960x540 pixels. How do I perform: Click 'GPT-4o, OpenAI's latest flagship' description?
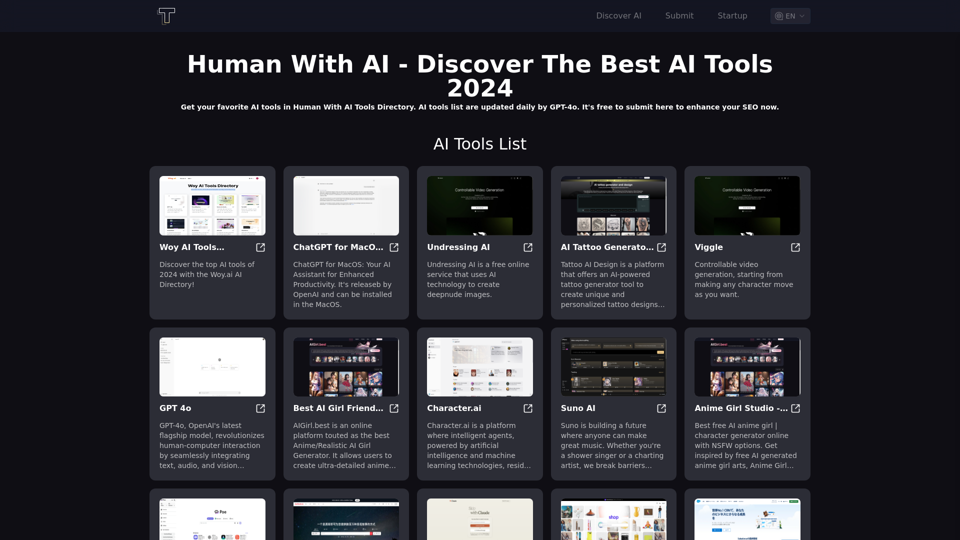(212, 445)
